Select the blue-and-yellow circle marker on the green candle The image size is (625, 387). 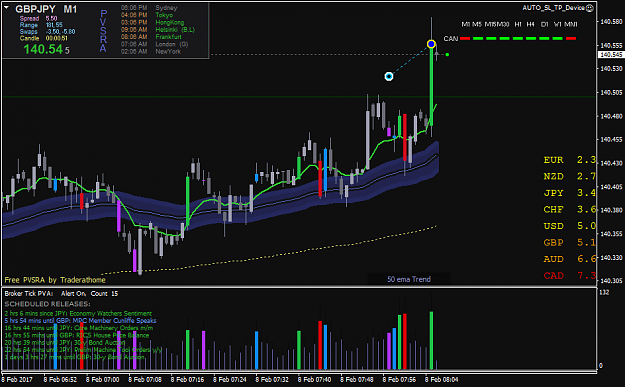(x=431, y=44)
